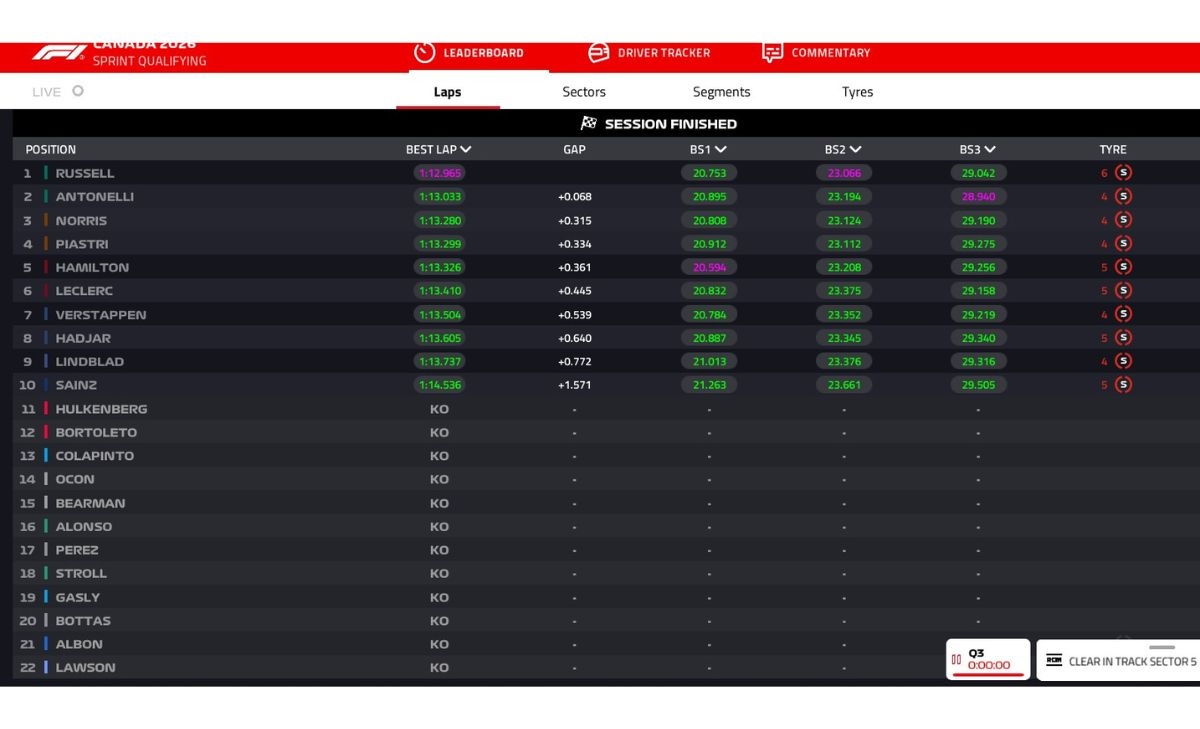Viewport: 1200px width, 729px height.
Task: Click Leclerc's soft tyre icon
Action: pyautogui.click(x=1123, y=291)
